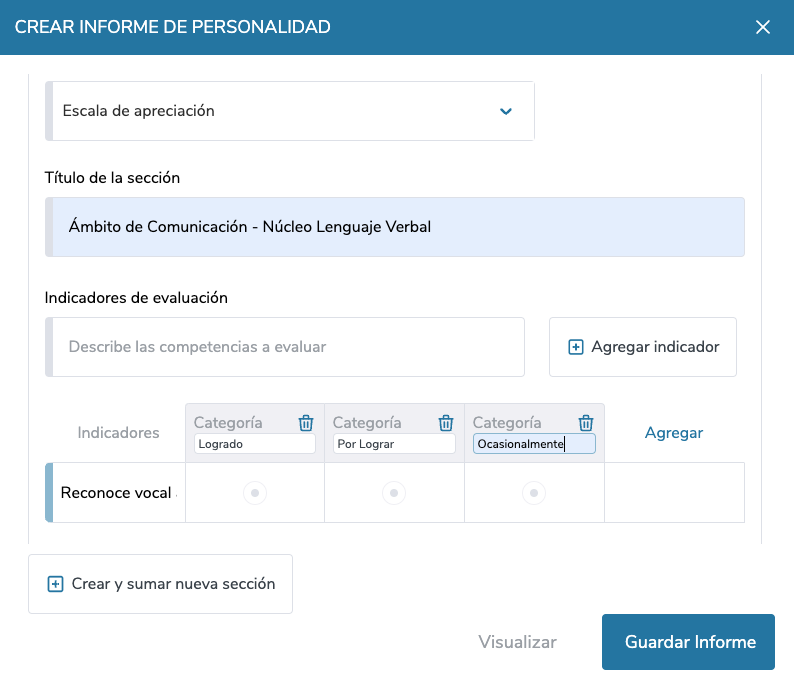Click the Indicadores column header text
794x685 pixels.
click(x=118, y=433)
